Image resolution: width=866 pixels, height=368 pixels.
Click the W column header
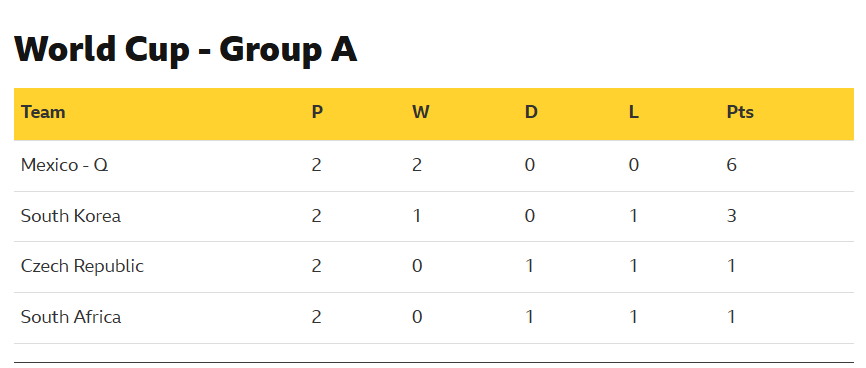click(x=421, y=112)
